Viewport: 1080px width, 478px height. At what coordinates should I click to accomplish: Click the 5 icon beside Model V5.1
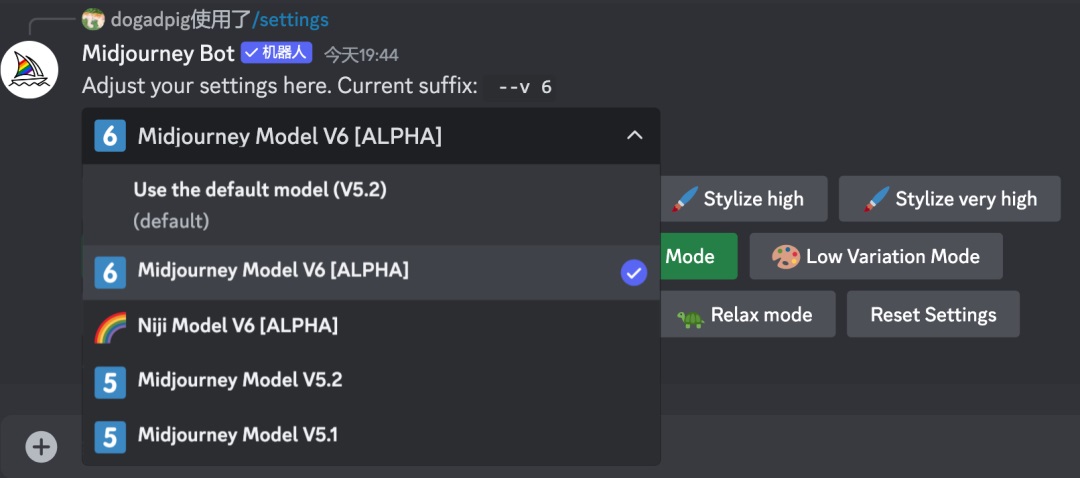110,436
